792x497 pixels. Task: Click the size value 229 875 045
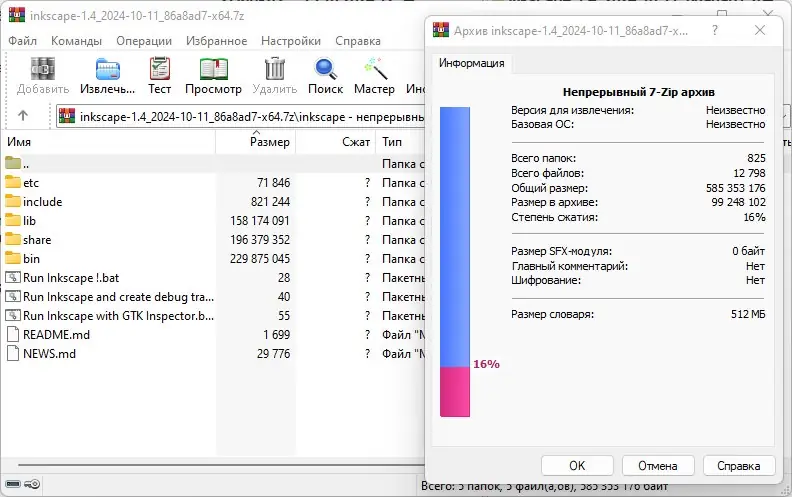tap(260, 259)
